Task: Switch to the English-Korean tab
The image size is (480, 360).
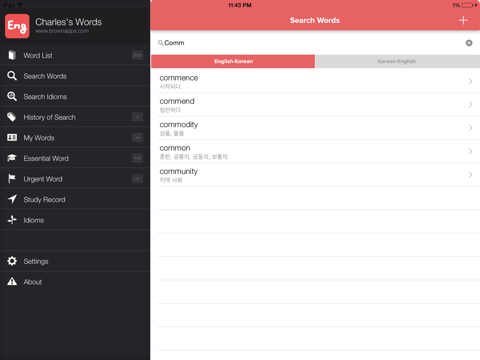Action: coord(233,61)
